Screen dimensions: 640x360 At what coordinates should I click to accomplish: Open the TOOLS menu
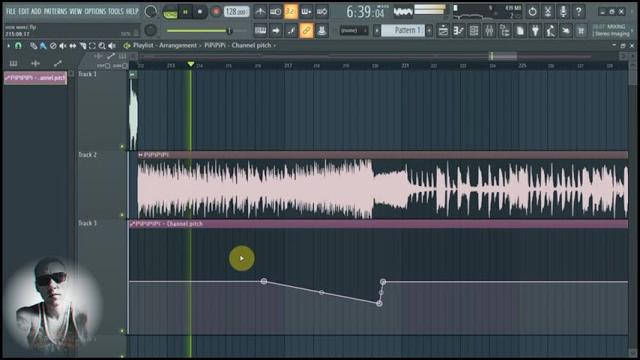click(x=116, y=11)
